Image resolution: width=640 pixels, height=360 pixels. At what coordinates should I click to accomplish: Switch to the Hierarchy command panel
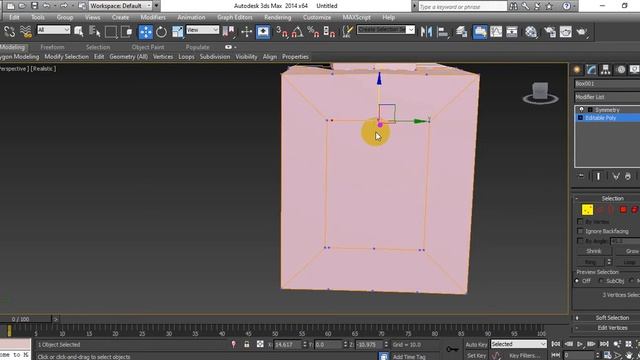606,70
